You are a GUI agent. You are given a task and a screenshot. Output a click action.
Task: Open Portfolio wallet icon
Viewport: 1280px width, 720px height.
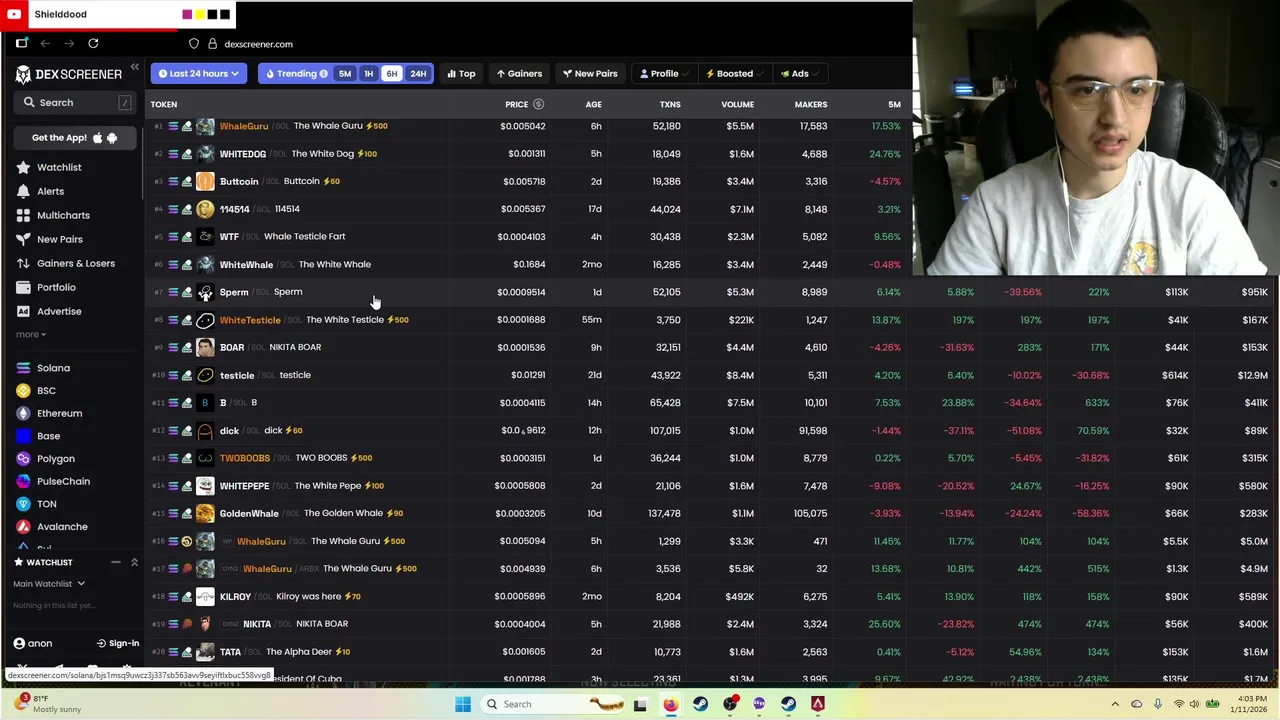(23, 287)
